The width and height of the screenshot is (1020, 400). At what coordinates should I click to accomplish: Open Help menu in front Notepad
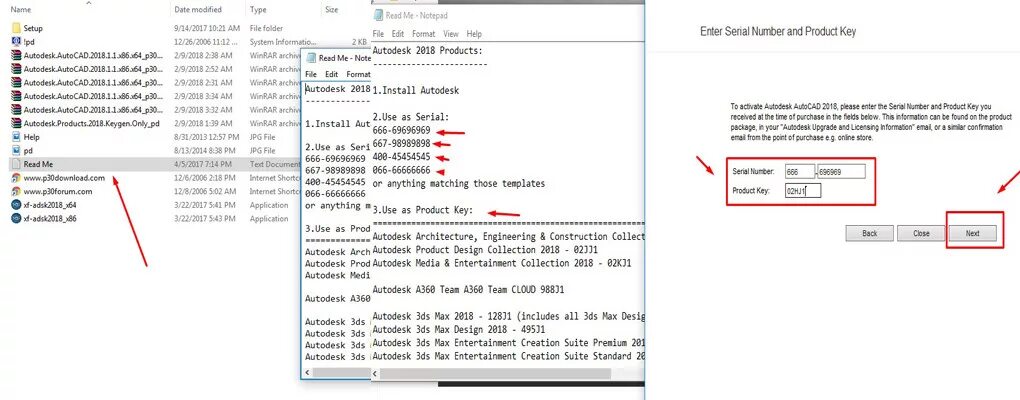click(x=474, y=34)
